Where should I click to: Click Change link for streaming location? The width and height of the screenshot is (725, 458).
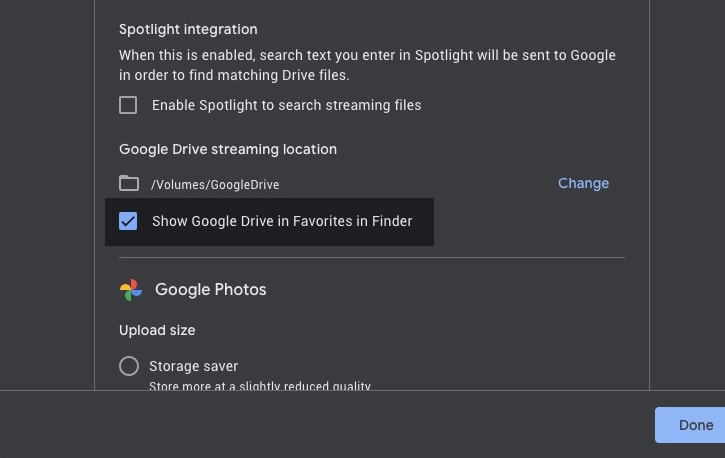click(583, 183)
